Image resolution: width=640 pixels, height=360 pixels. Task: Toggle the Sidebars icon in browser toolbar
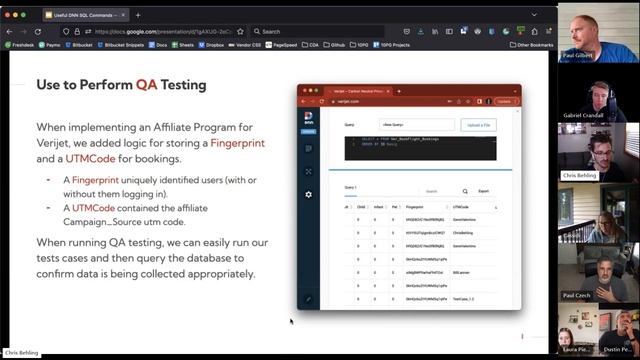coord(449,31)
